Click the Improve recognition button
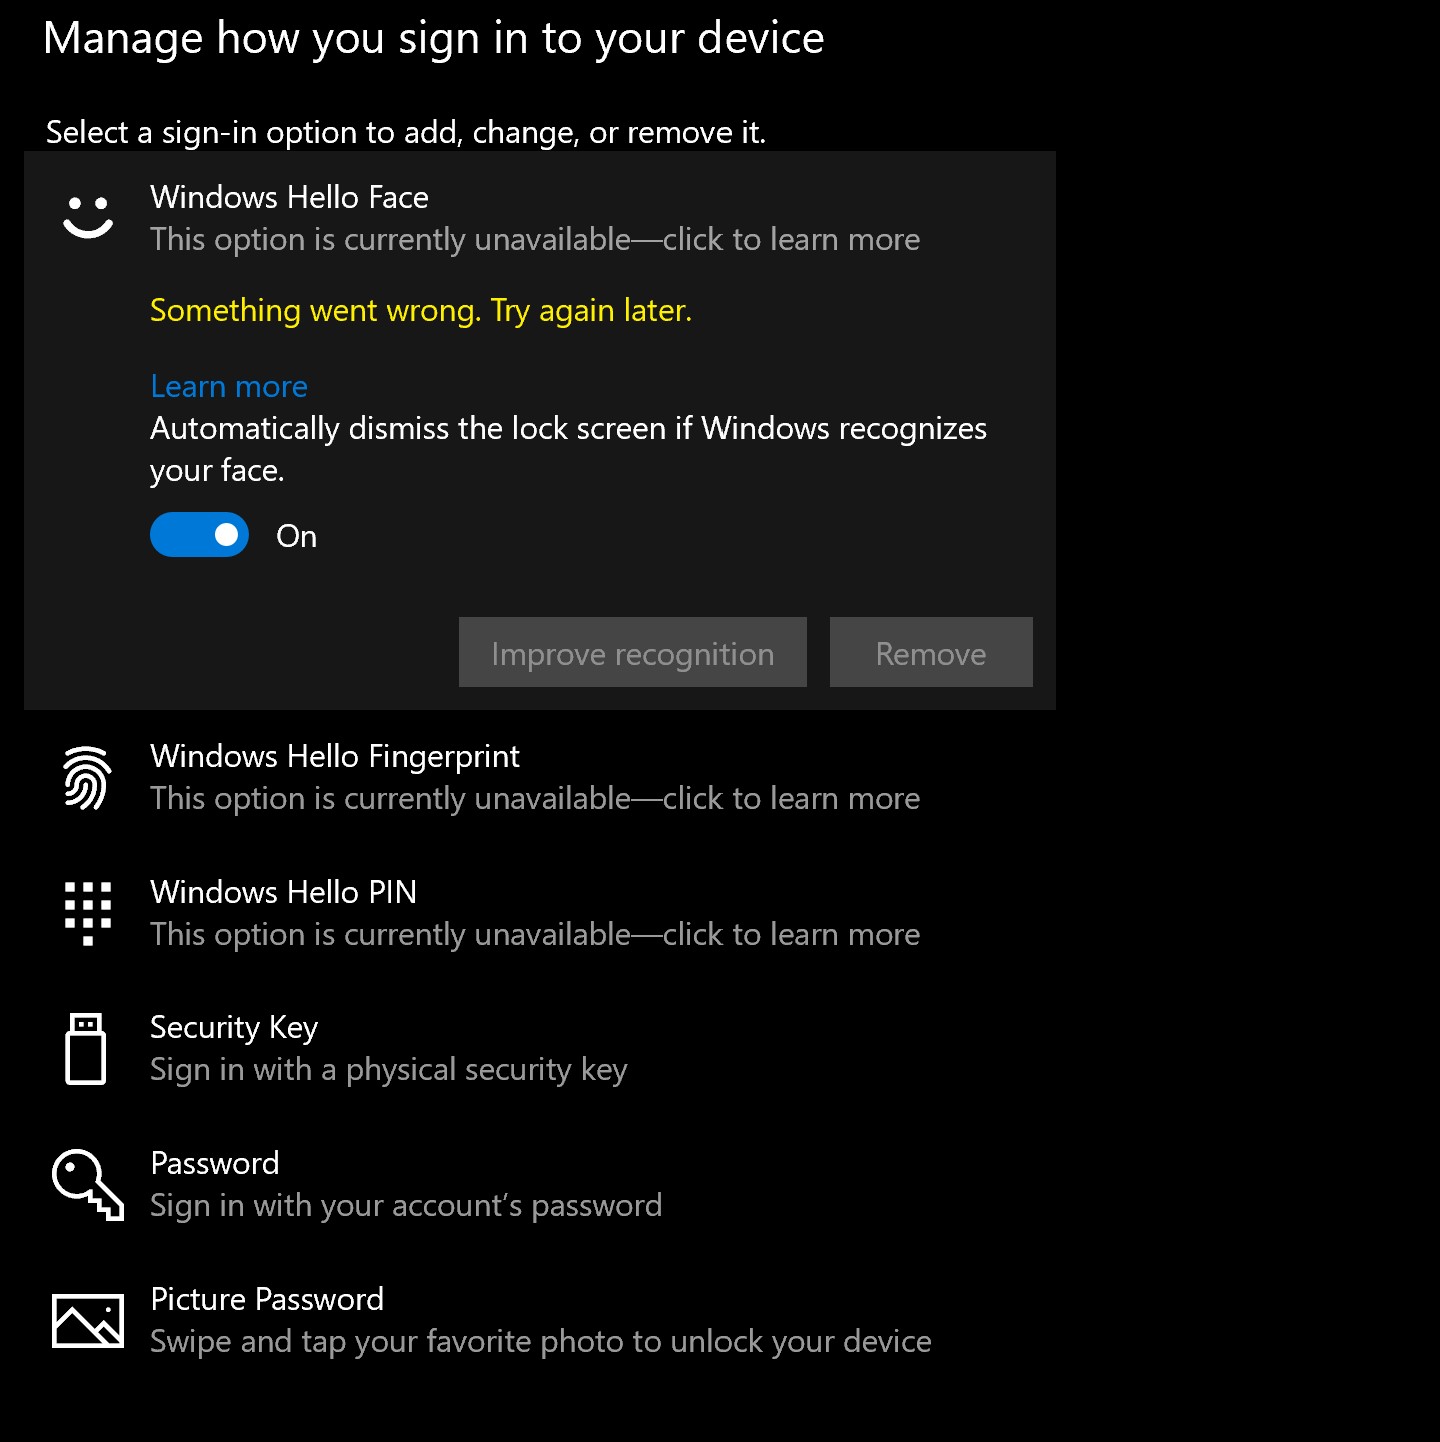Image resolution: width=1440 pixels, height=1442 pixels. point(633,652)
